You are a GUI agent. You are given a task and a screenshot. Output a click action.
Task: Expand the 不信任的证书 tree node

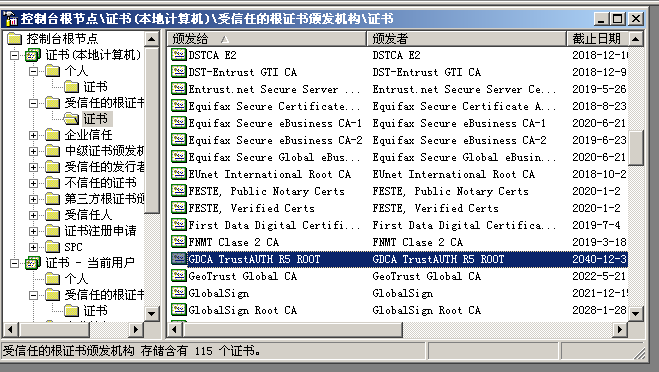(x=34, y=183)
